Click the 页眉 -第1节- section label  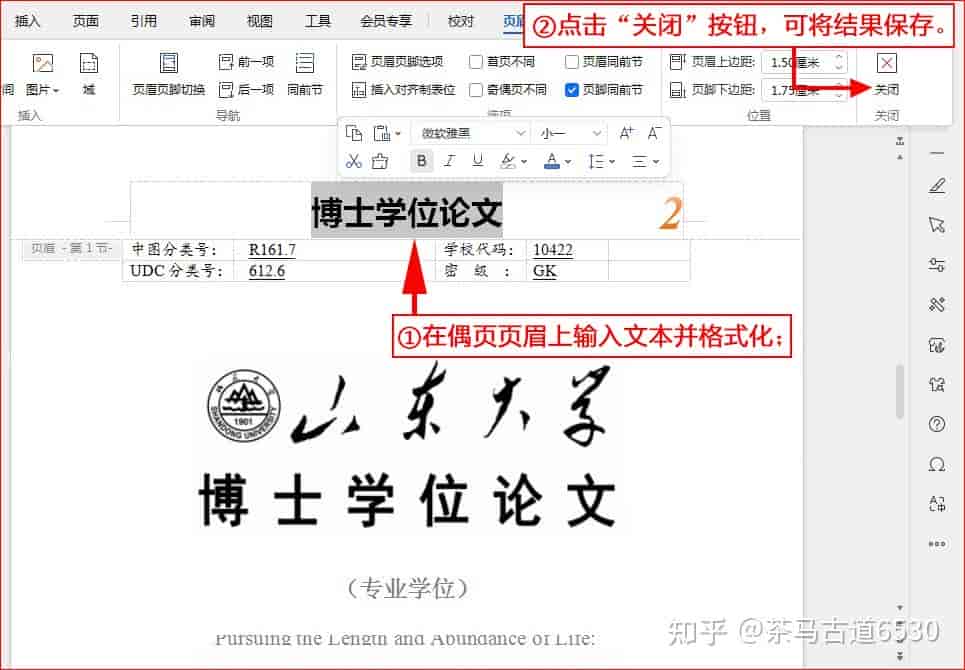[71, 248]
